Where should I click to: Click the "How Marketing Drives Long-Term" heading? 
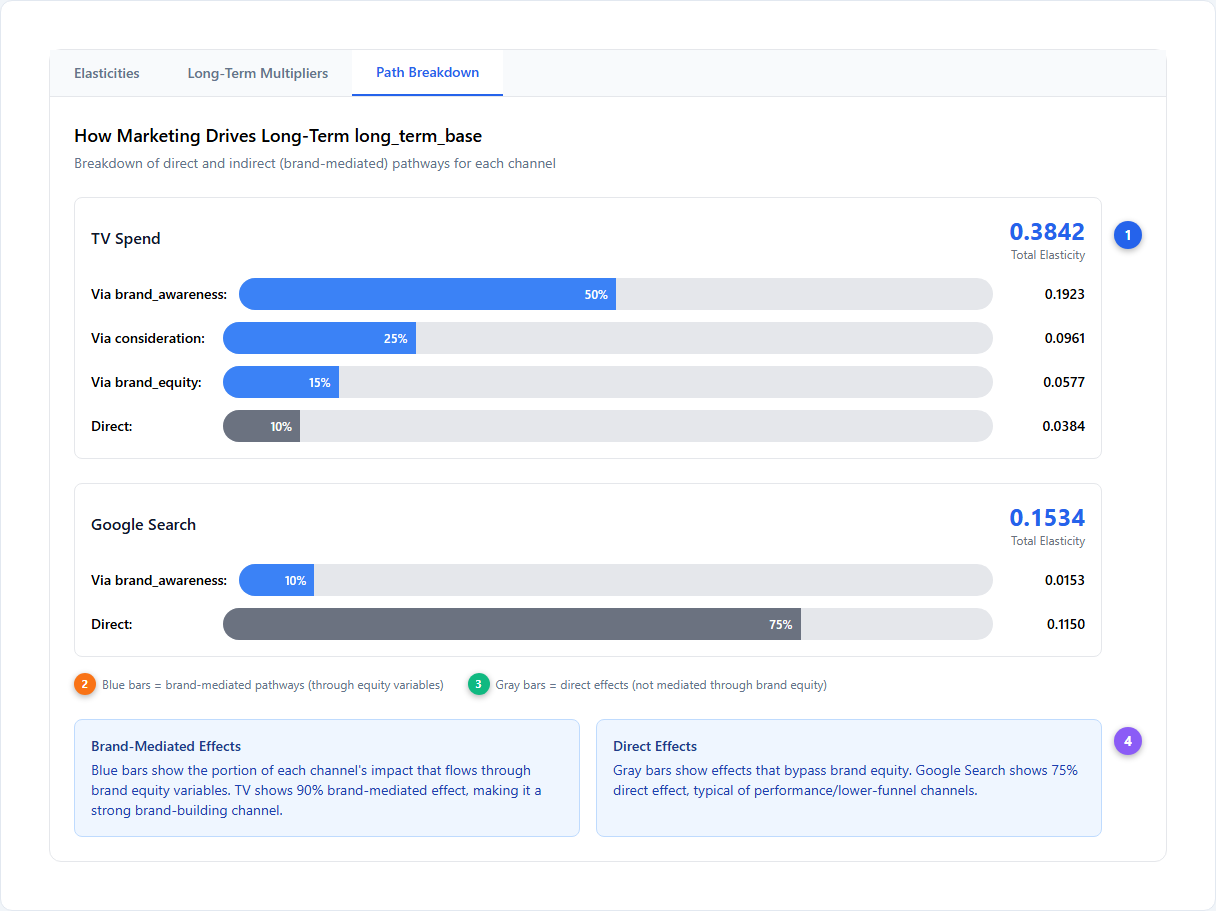(278, 136)
